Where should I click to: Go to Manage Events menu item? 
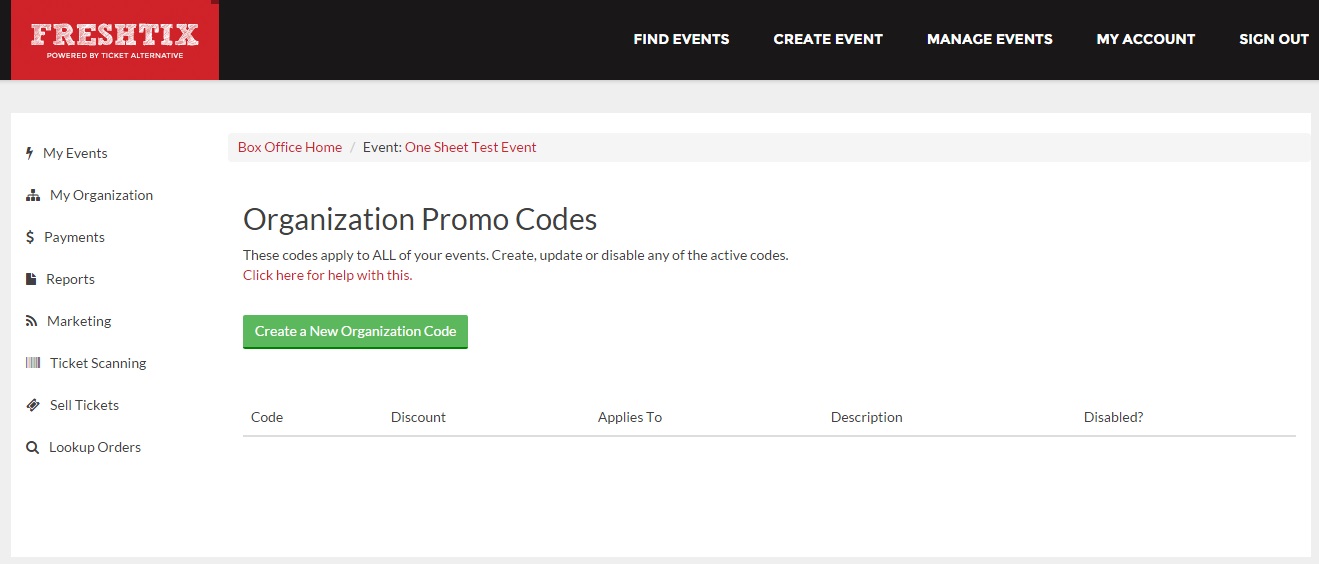(990, 39)
